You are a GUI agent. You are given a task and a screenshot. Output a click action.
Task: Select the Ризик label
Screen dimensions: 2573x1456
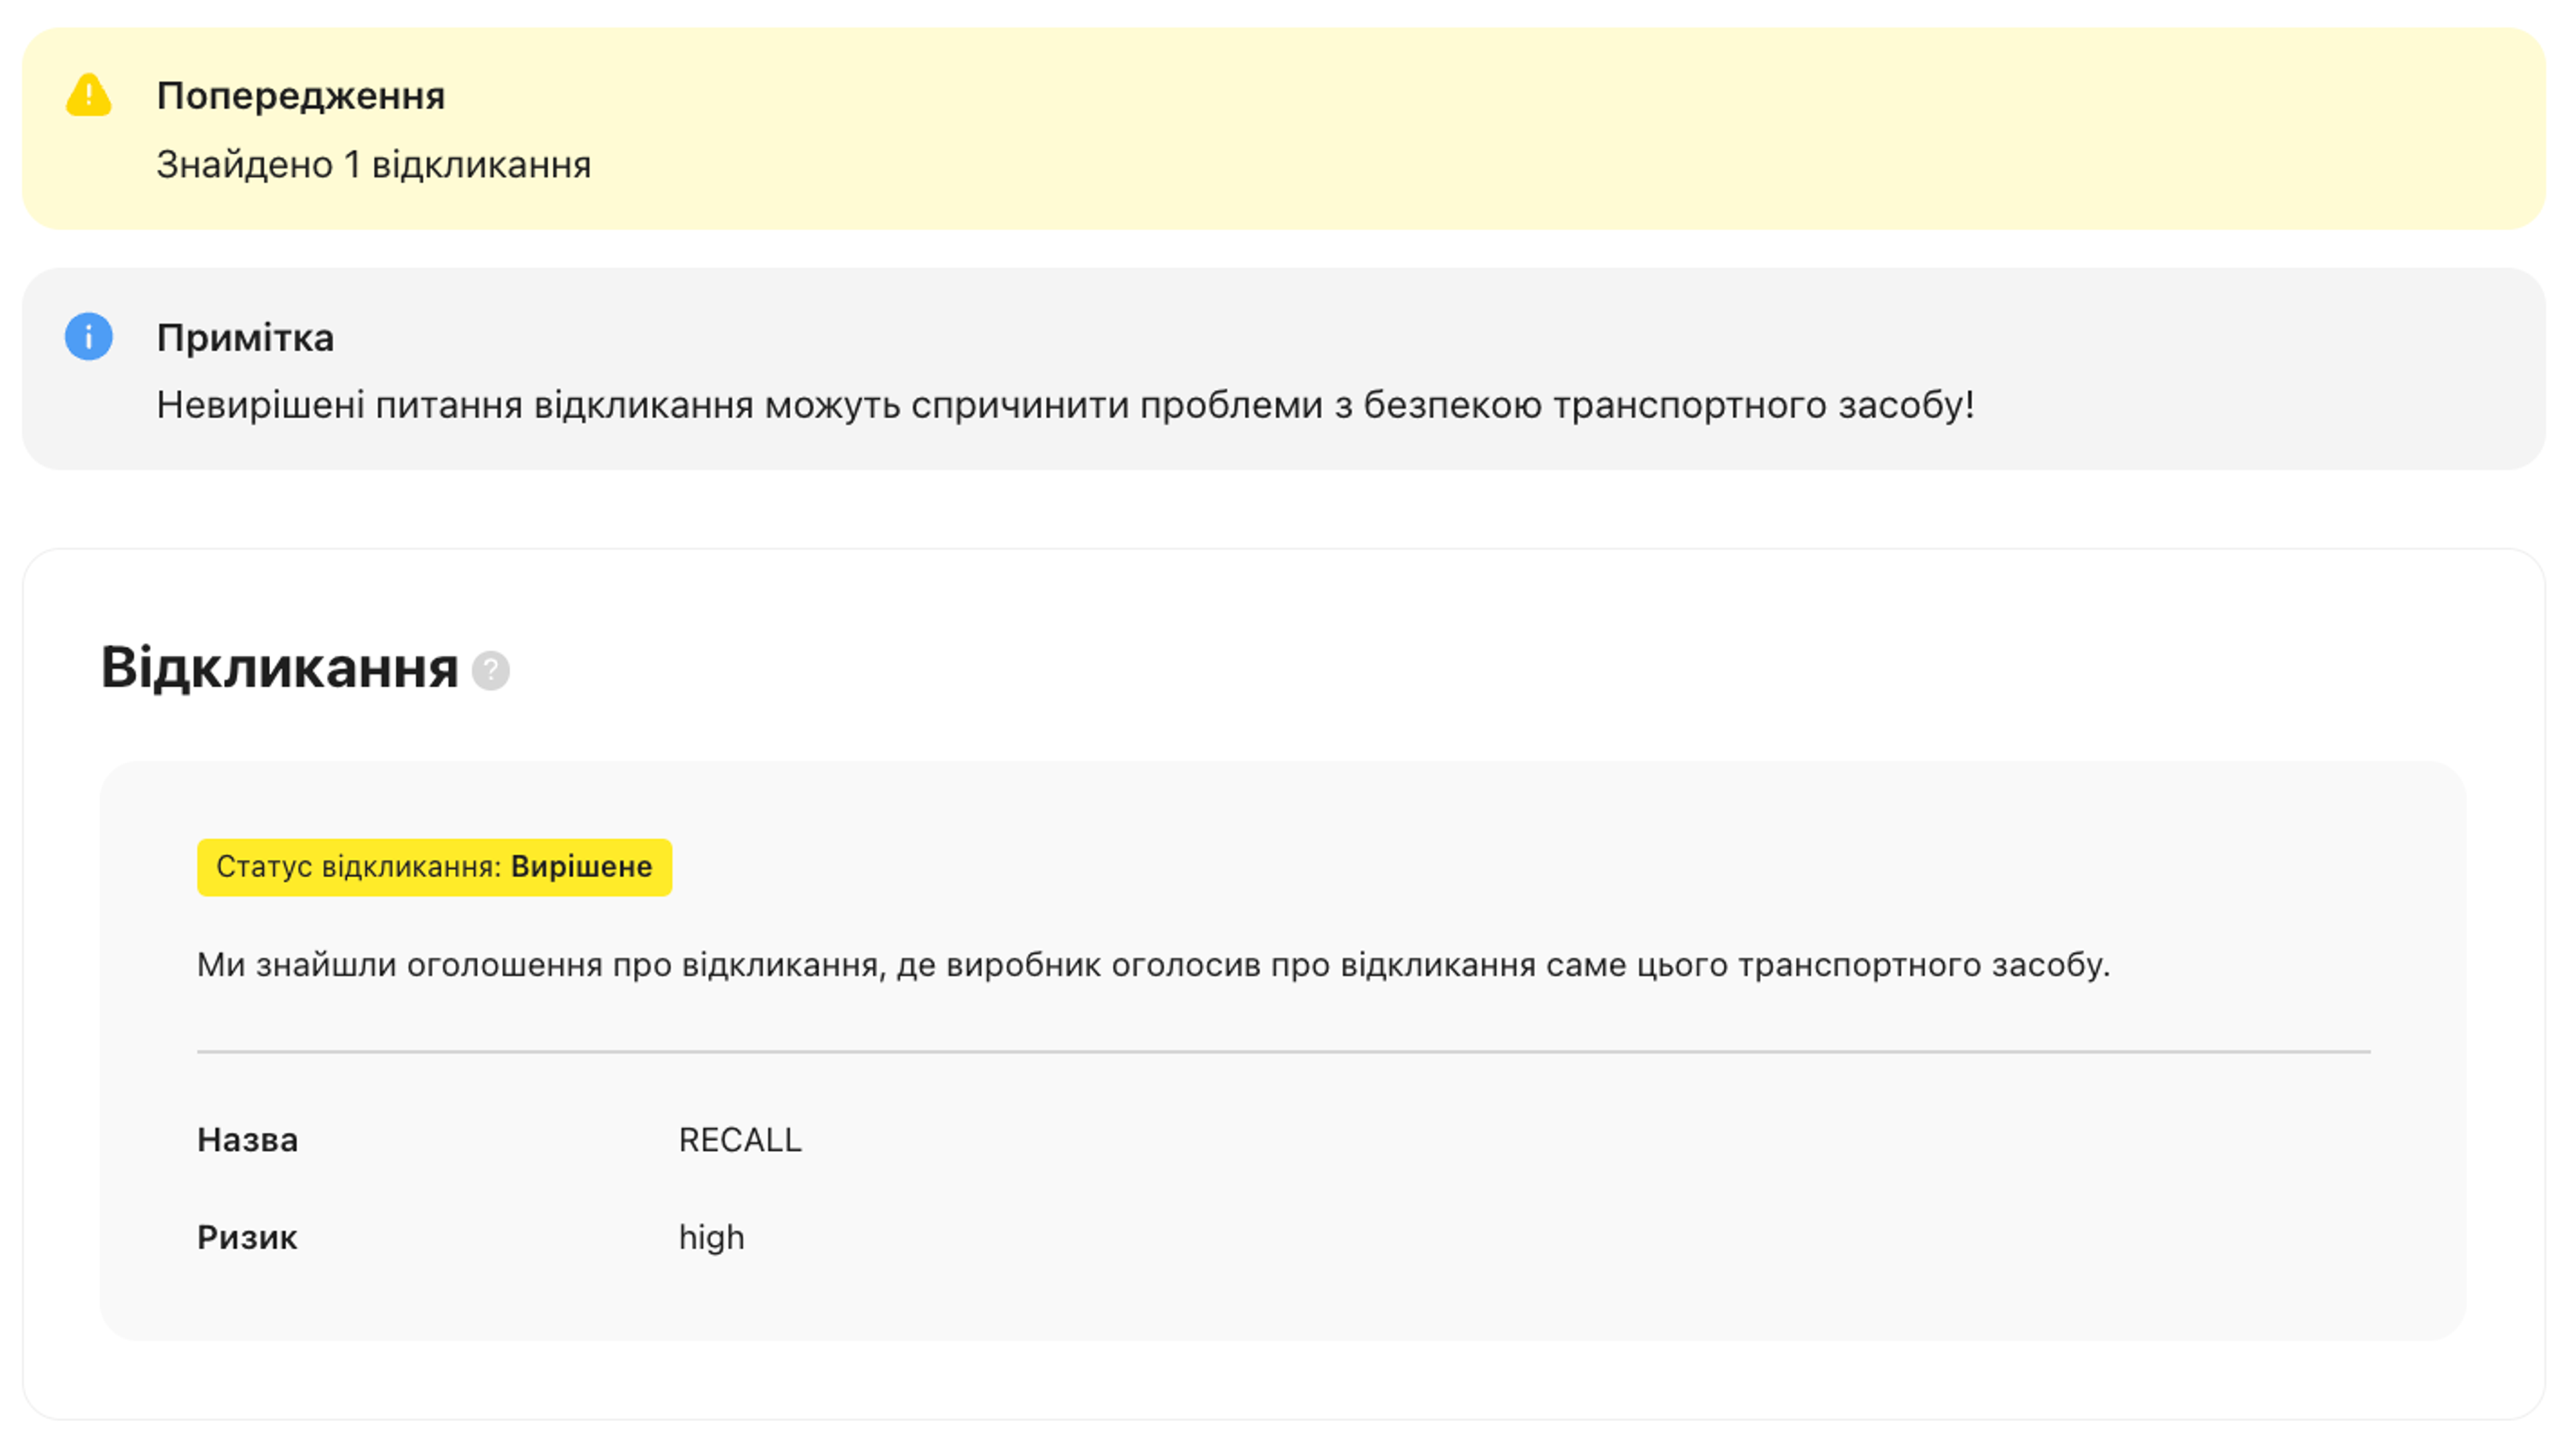[247, 1237]
